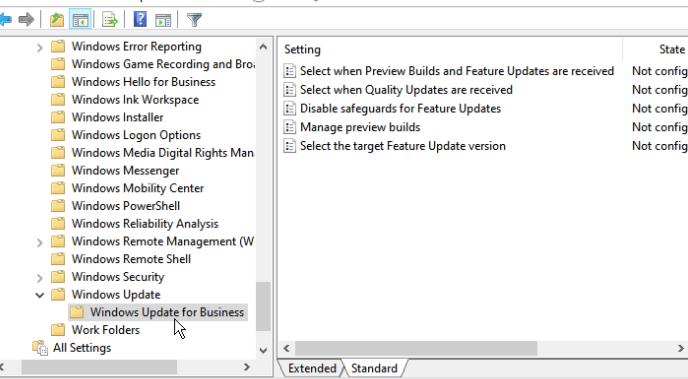Select Windows Remote Shell folder
The height and width of the screenshot is (379, 688).
tap(131, 259)
